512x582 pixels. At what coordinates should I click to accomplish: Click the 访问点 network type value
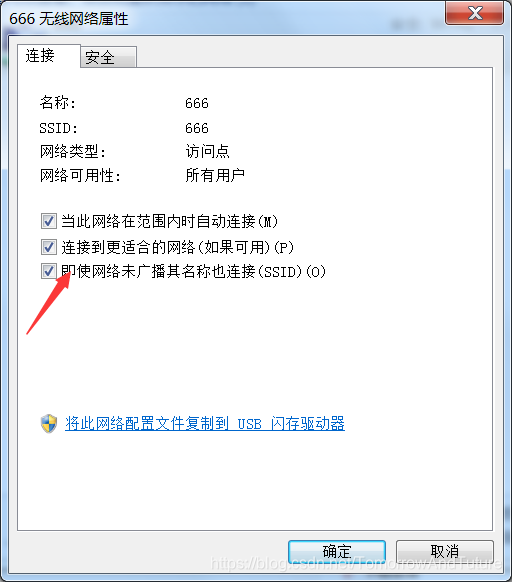click(x=208, y=151)
